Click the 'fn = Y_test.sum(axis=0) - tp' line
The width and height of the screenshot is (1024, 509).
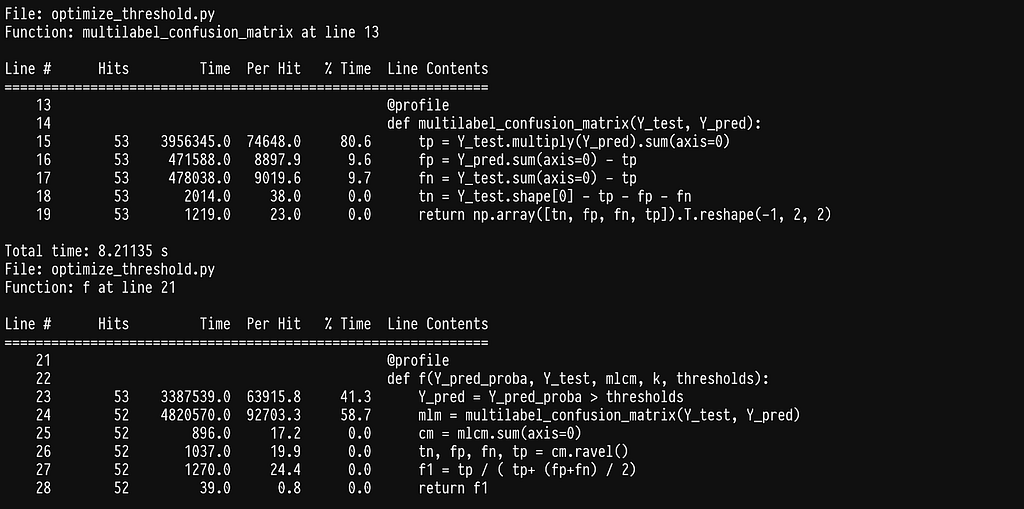coord(528,178)
